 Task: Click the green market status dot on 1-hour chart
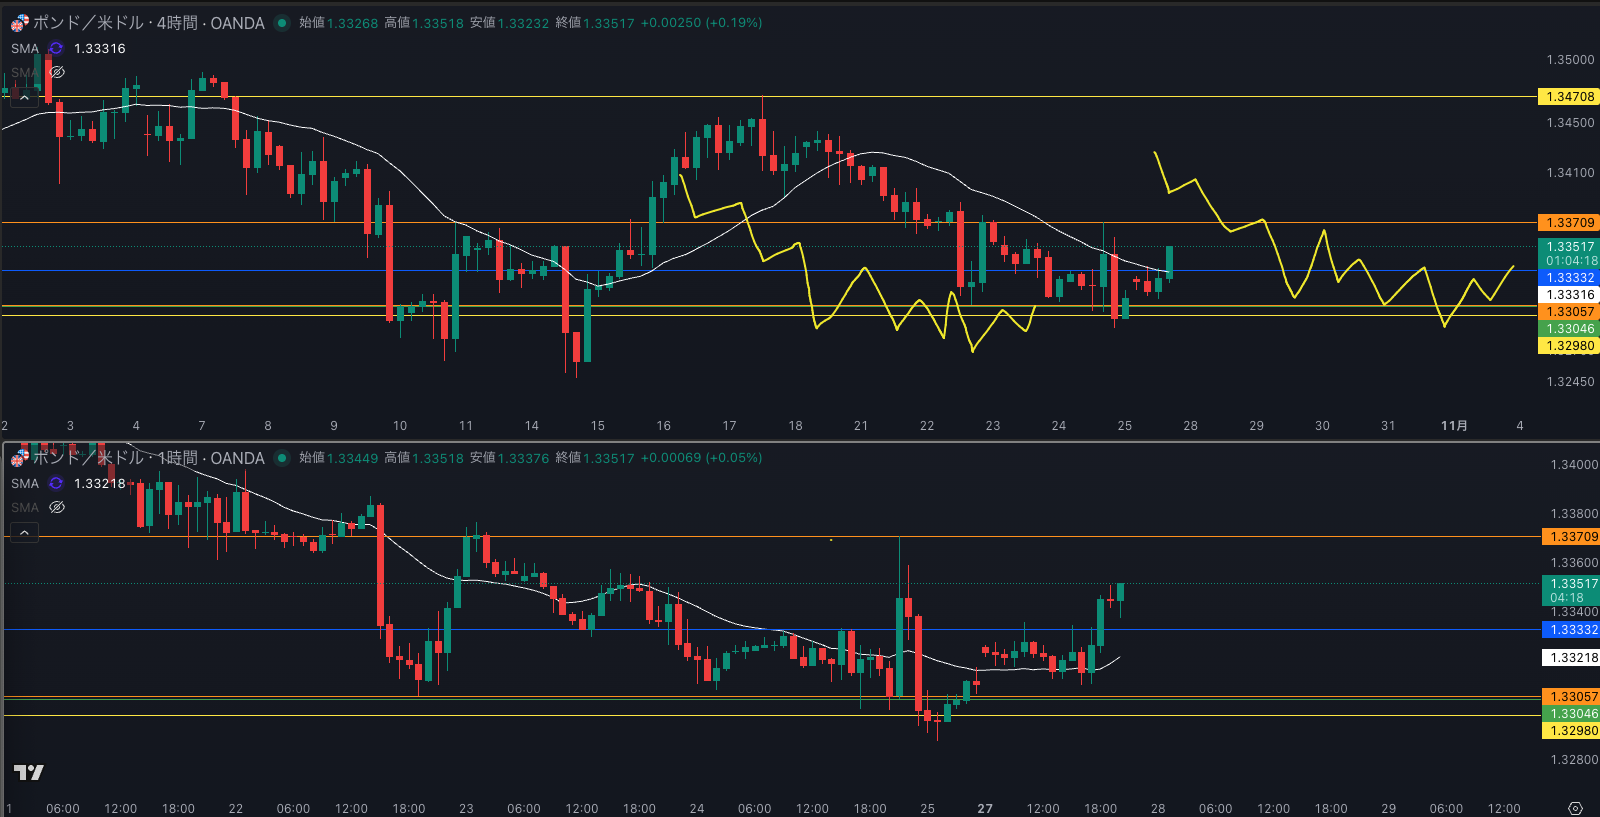pyautogui.click(x=282, y=458)
